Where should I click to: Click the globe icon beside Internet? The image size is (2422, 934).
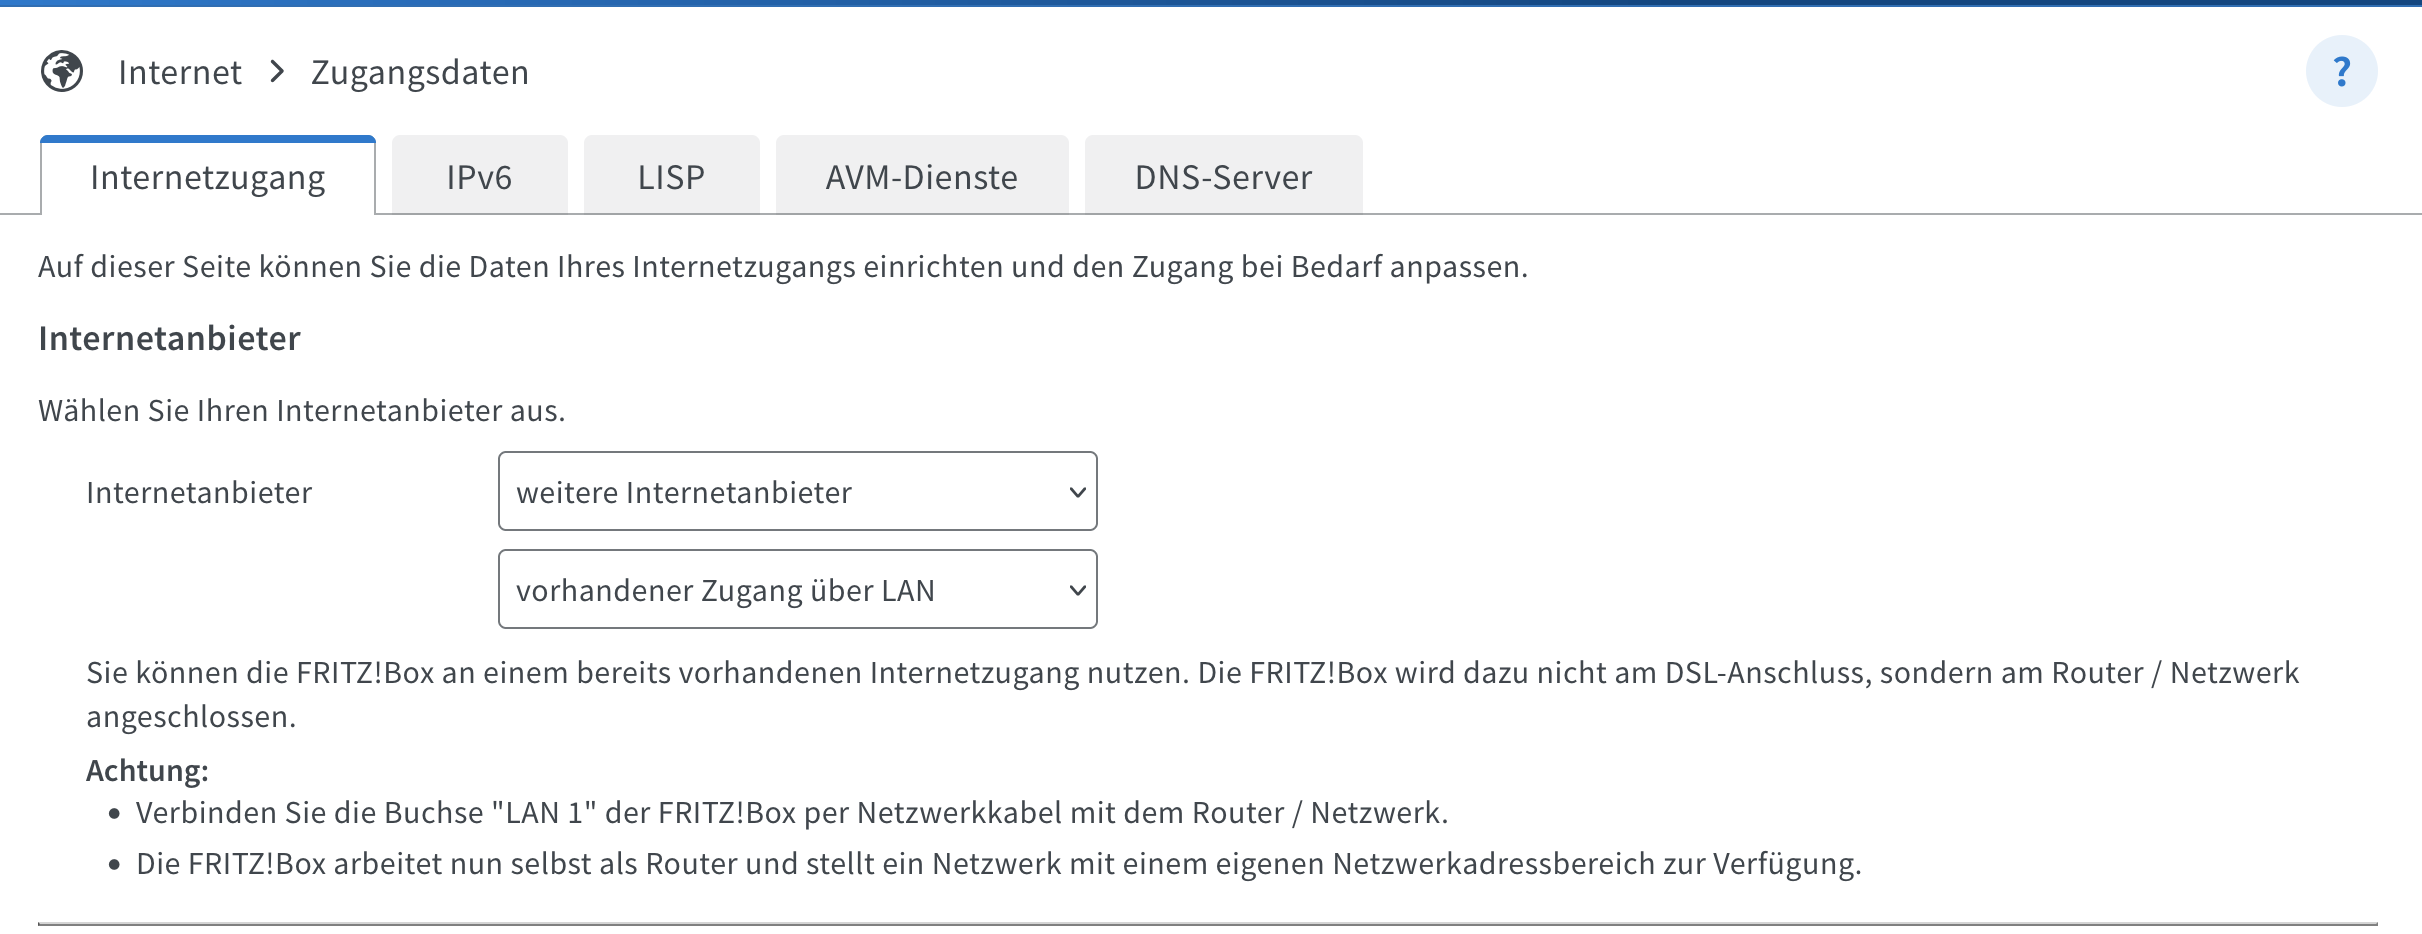[x=62, y=72]
